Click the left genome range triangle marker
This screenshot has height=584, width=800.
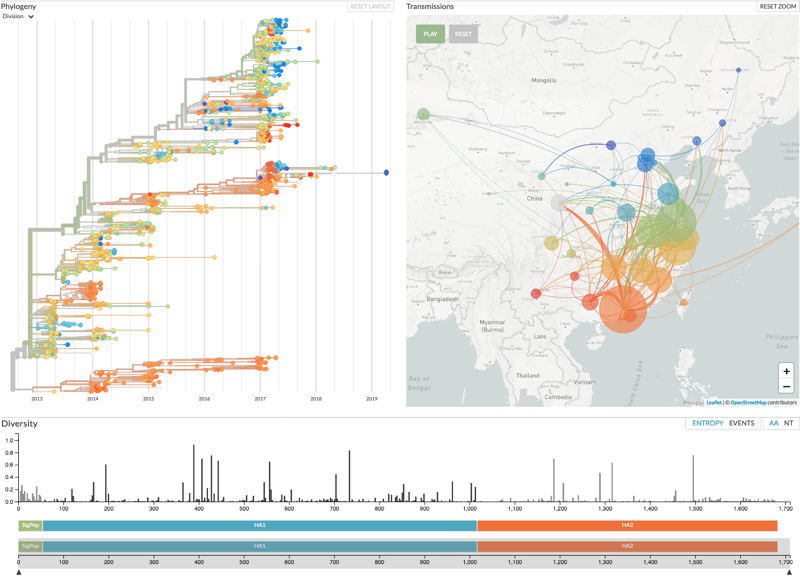point(19,572)
